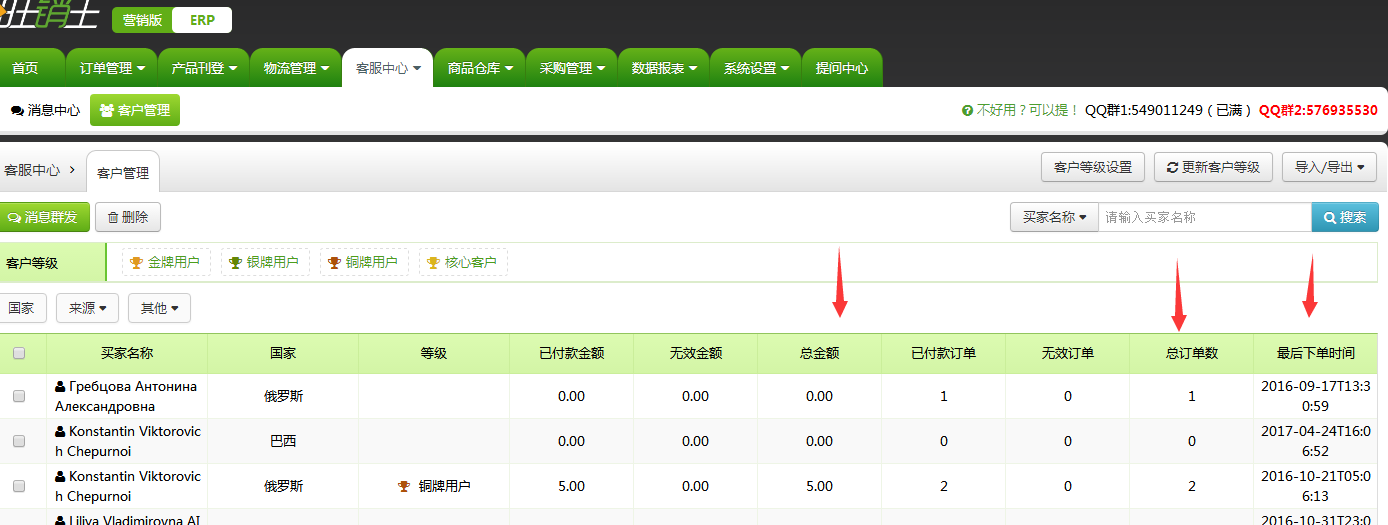Click the 铜牌用户 level cell
This screenshot has height=525, width=1388.
coord(434,486)
